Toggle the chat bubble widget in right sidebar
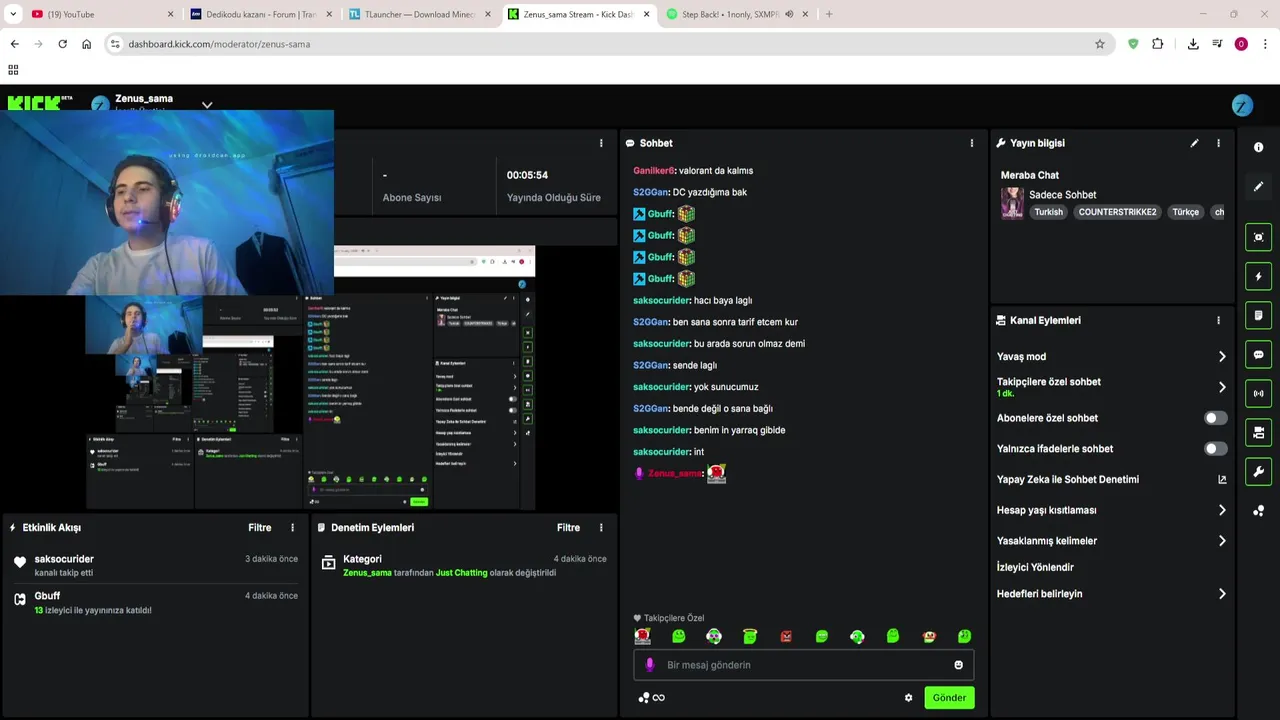Image resolution: width=1280 pixels, height=720 pixels. pyautogui.click(x=1258, y=354)
